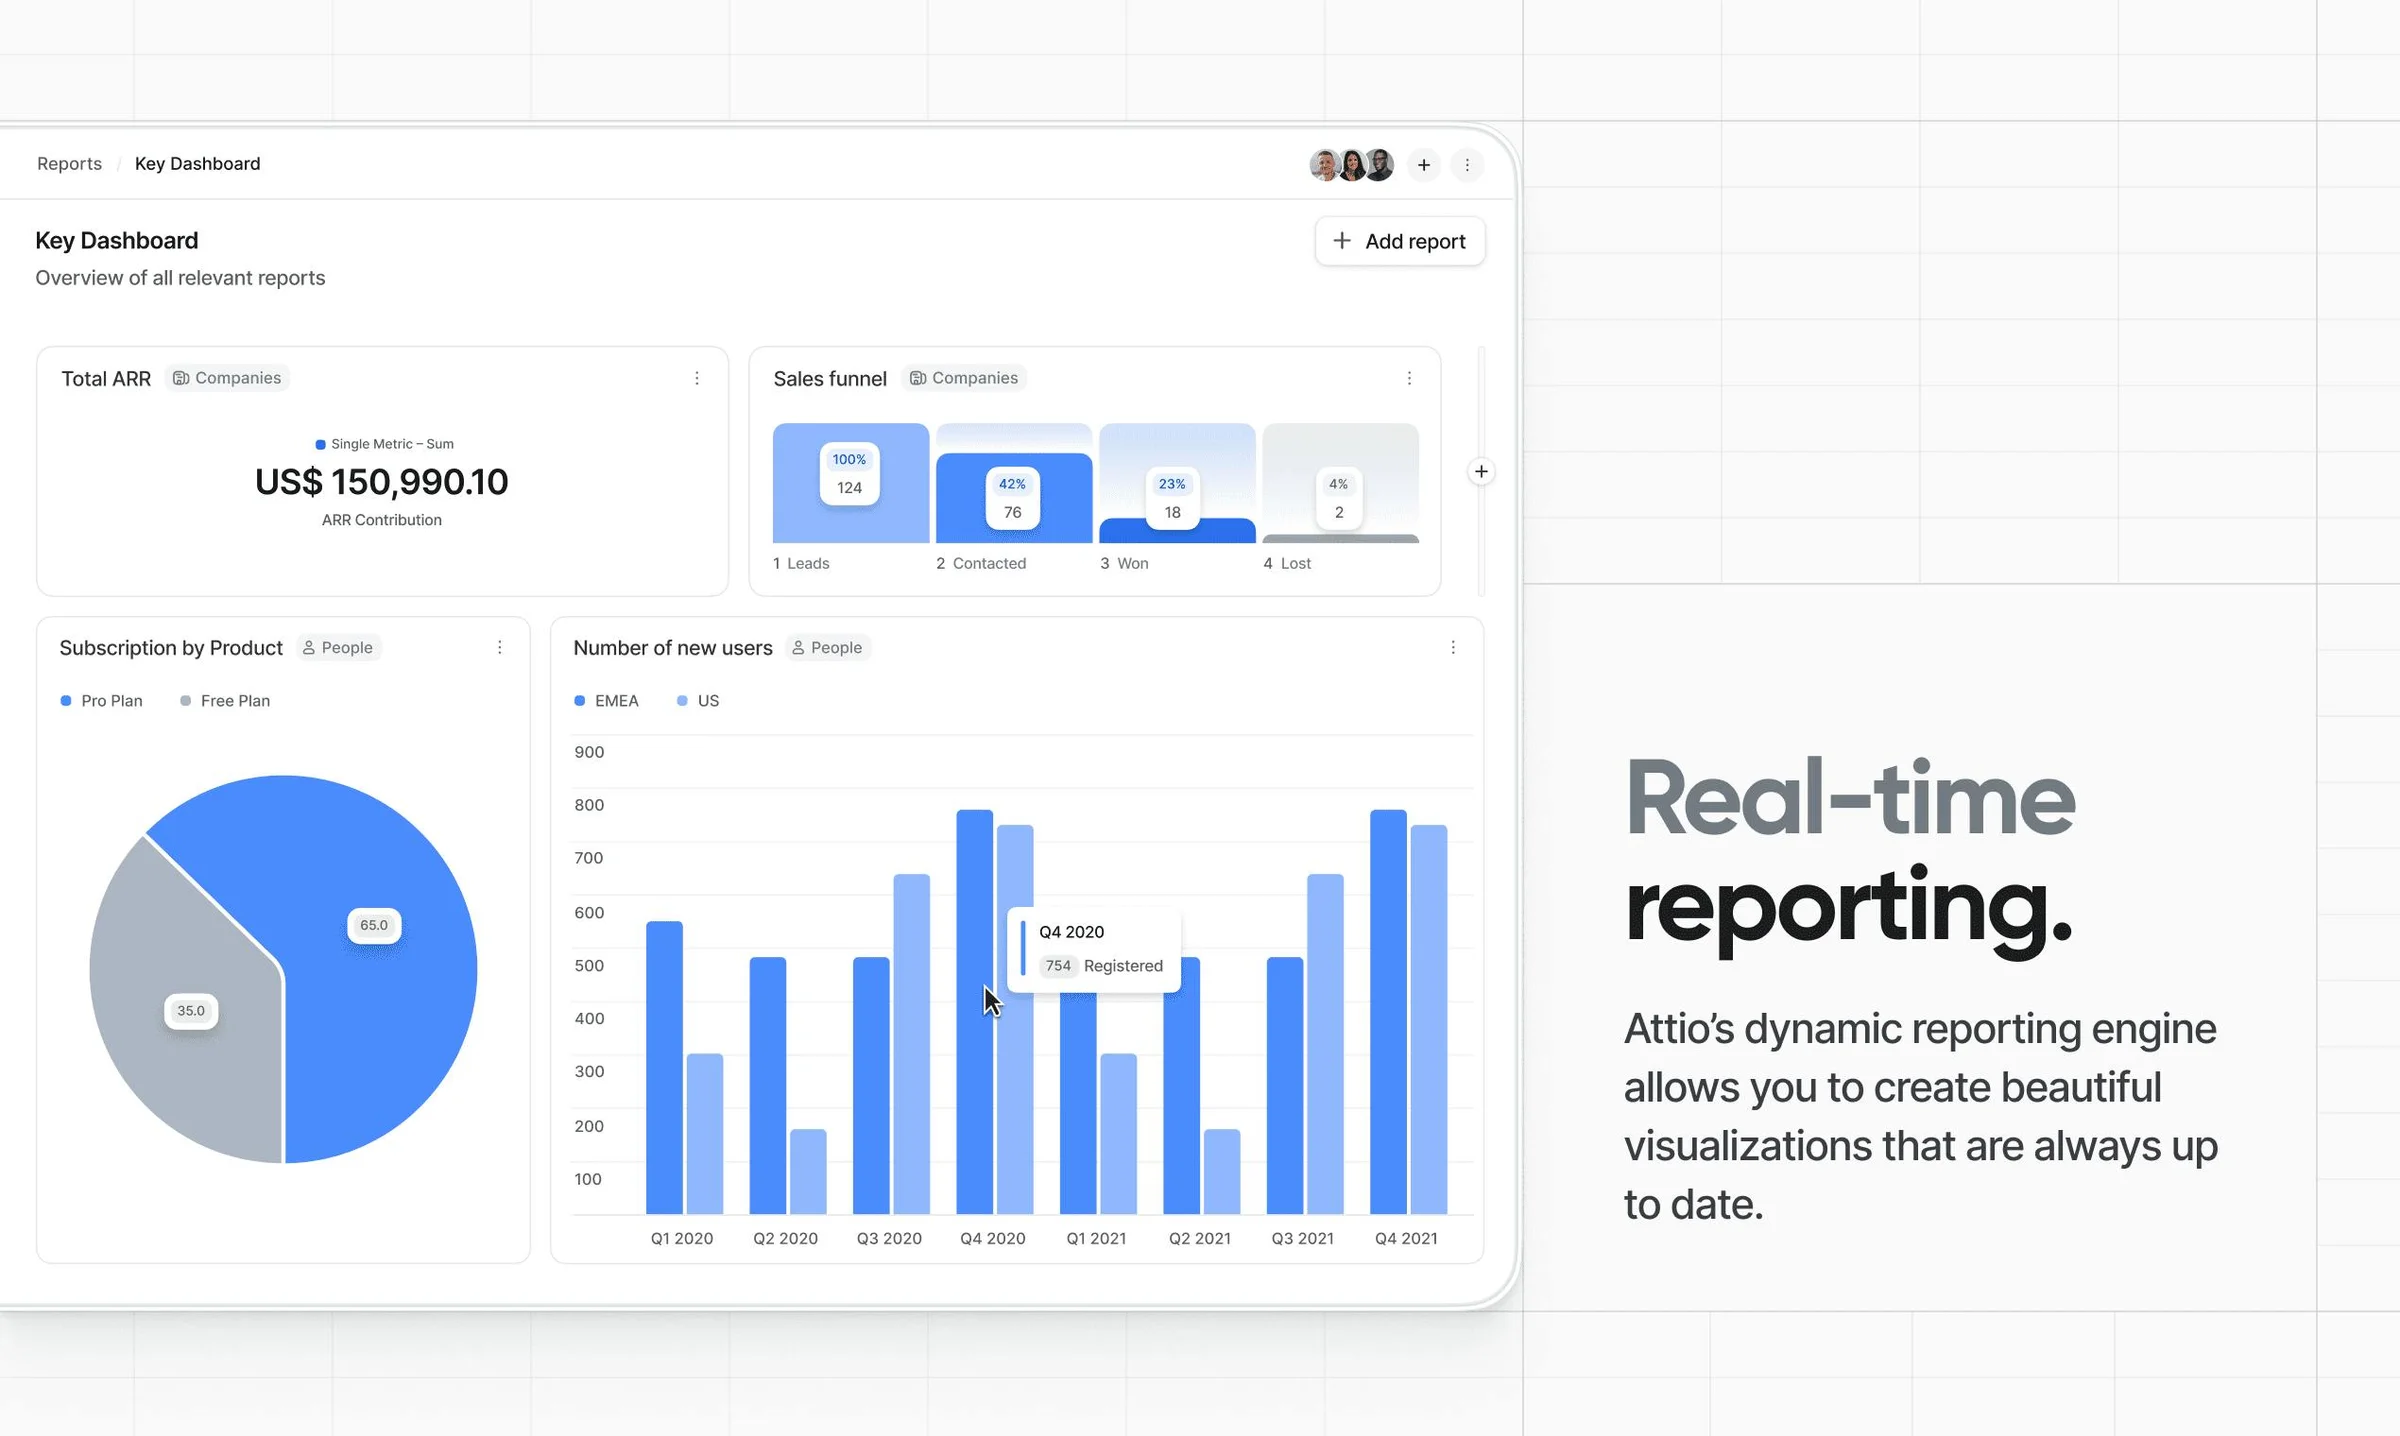Click the middle user avatar in header
Screen dimensions: 2400x1436
click(x=1352, y=165)
